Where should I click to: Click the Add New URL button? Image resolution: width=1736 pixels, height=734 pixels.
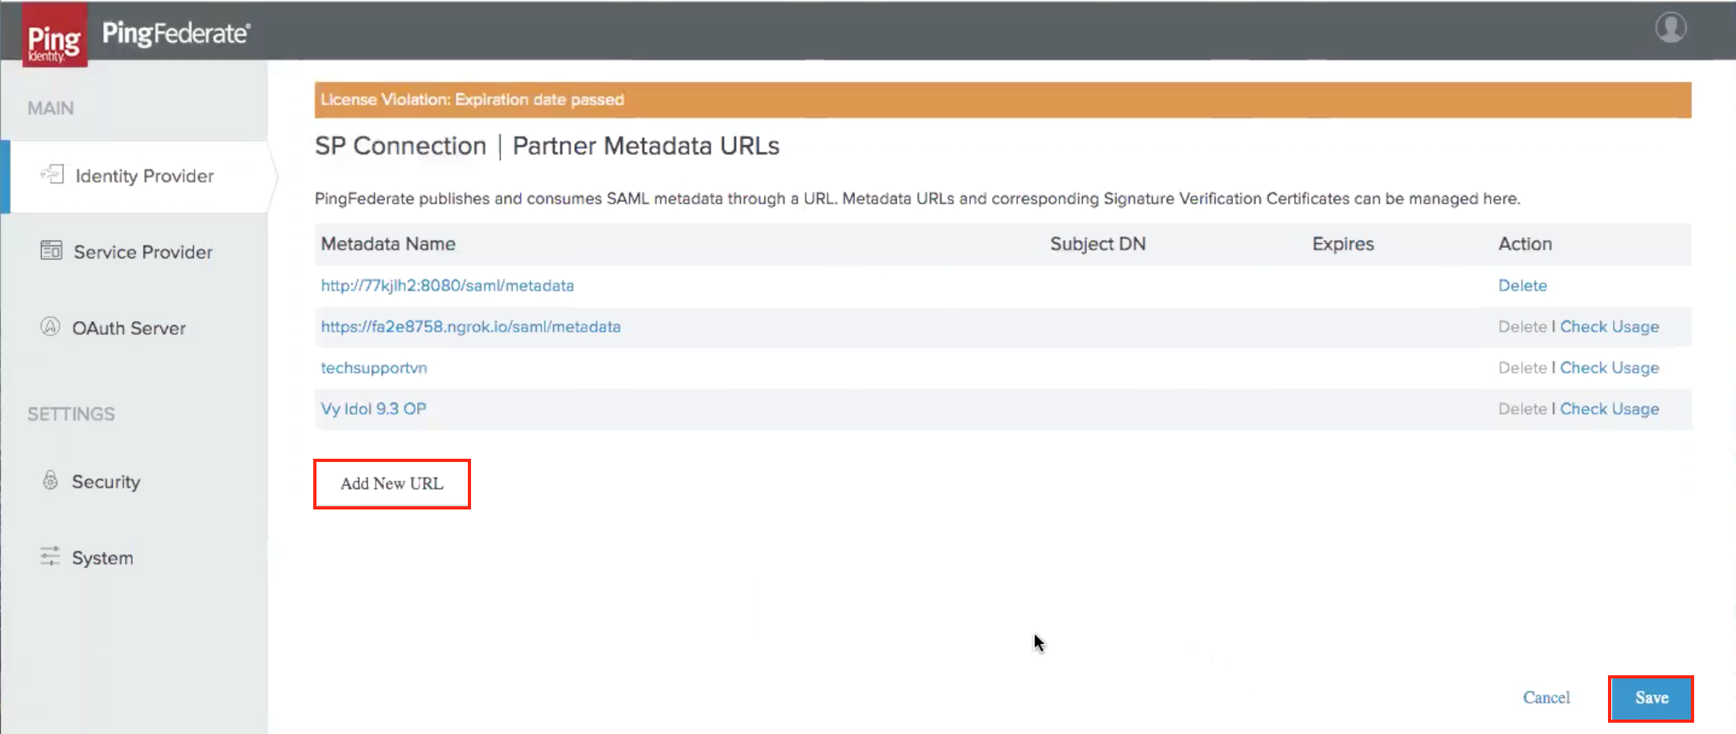pos(392,484)
